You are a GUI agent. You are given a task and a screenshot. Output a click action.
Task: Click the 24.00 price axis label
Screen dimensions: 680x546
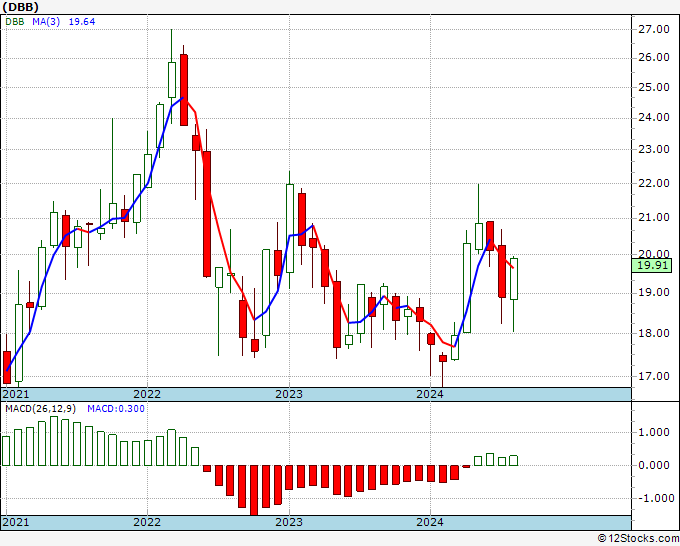(x=654, y=118)
